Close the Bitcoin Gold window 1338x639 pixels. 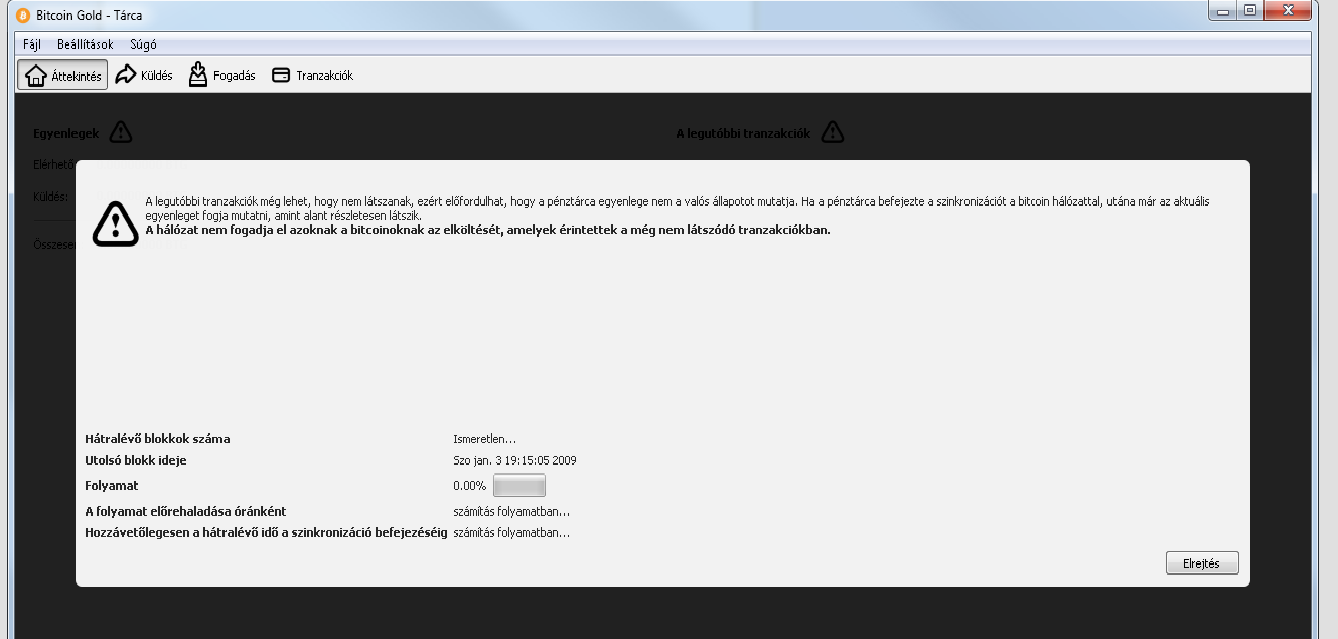click(1287, 10)
